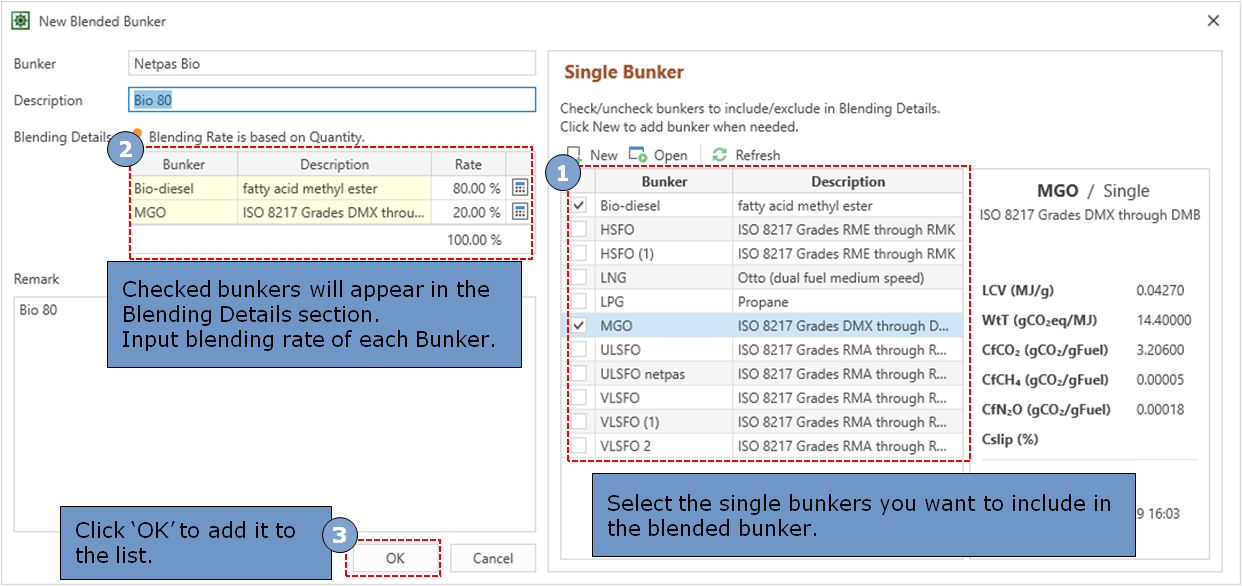Click the Description field with Bio 80
This screenshot has width=1242, height=586.
pyautogui.click(x=332, y=100)
